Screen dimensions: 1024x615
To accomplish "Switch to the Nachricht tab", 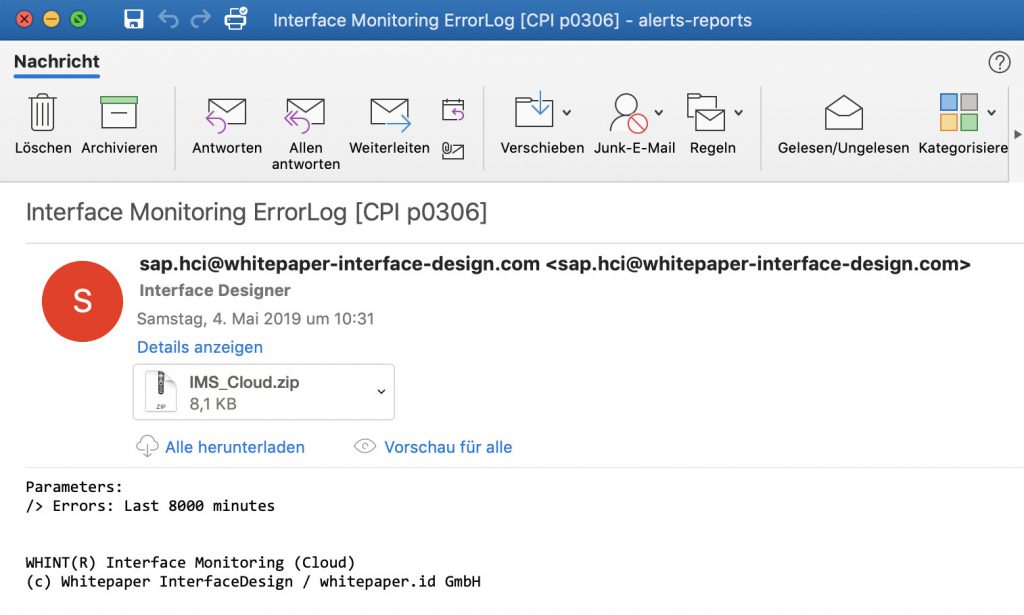I will [56, 62].
